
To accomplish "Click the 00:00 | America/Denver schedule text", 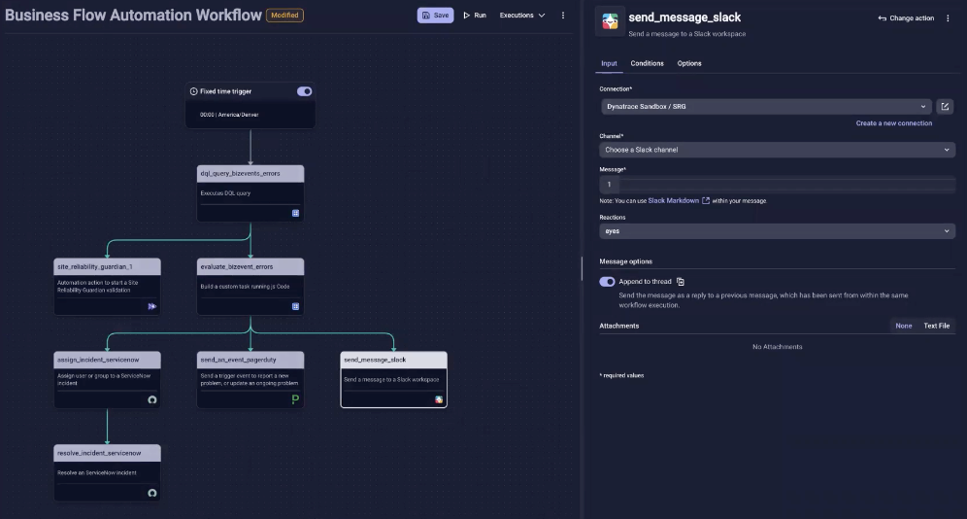I will (x=229, y=115).
